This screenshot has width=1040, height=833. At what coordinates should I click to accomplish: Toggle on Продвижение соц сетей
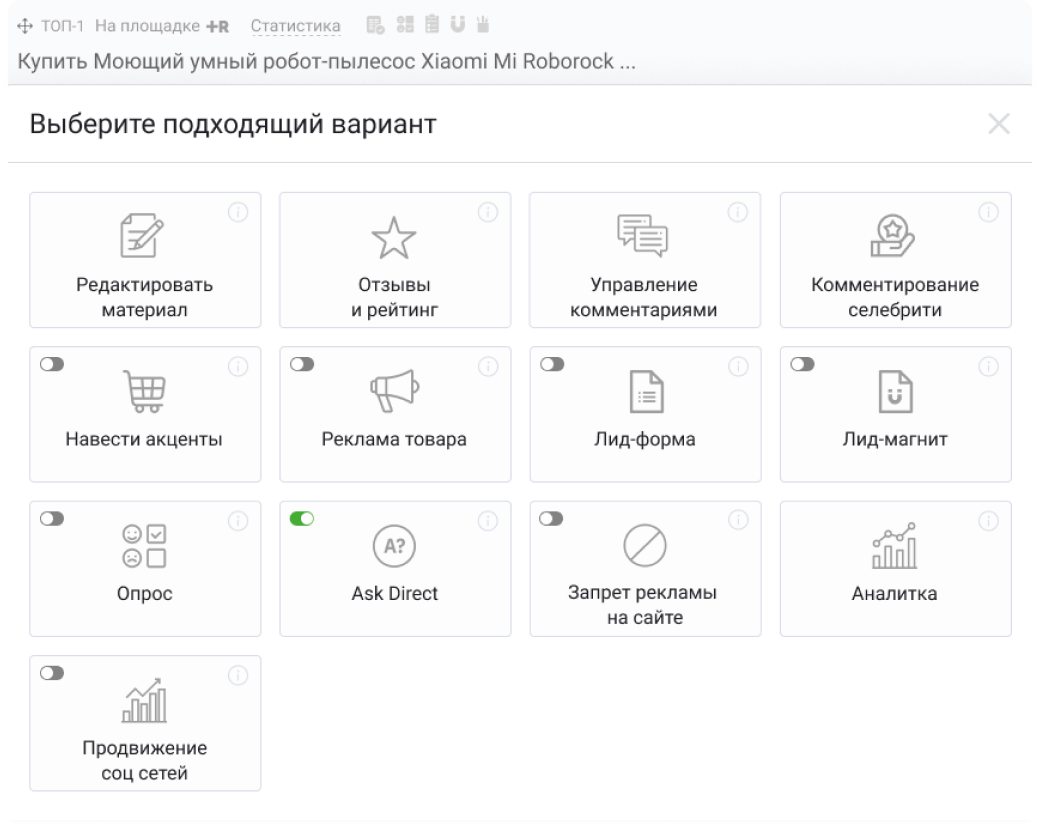coord(51,673)
